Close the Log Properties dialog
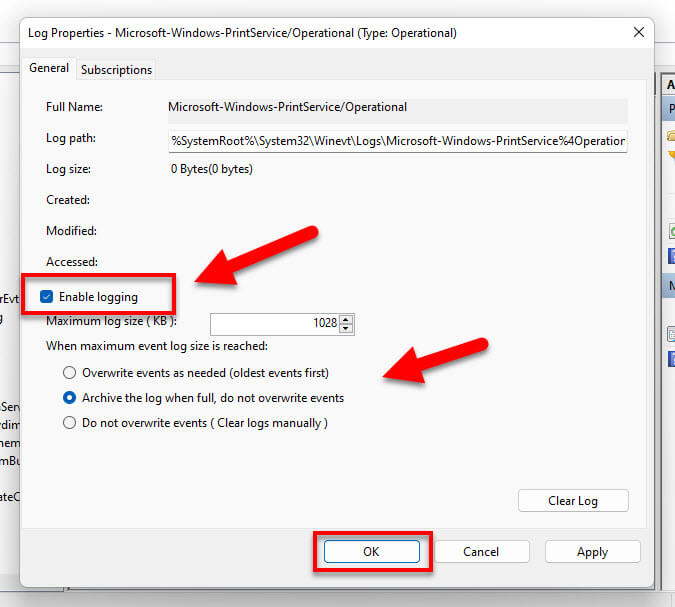This screenshot has height=607, width=675. pos(639,32)
